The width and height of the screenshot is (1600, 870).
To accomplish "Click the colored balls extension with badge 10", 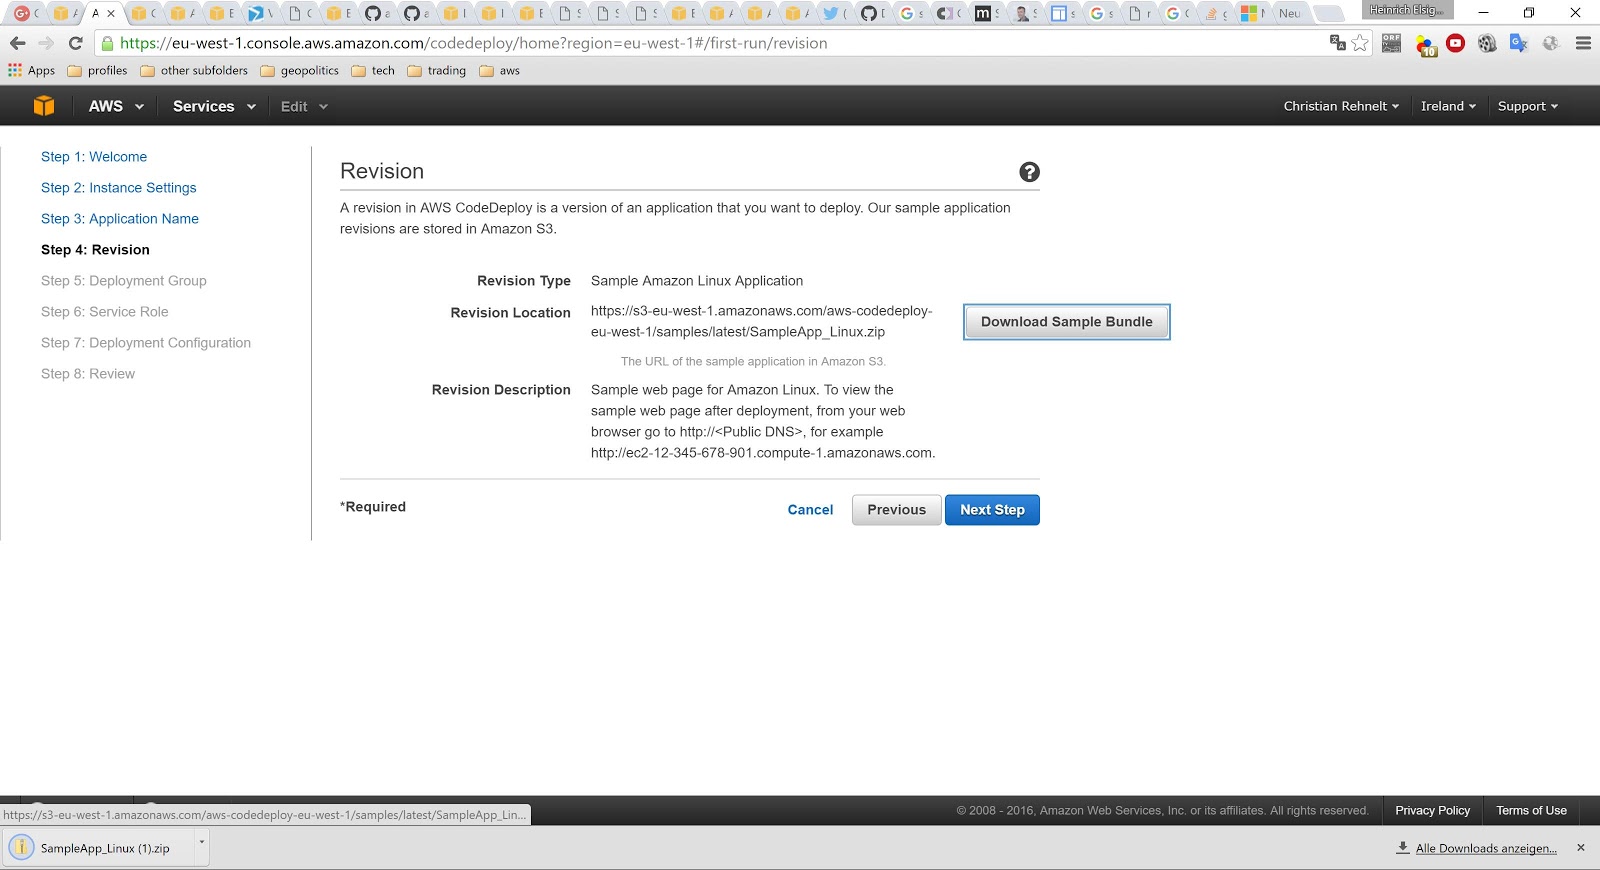I will 1426,44.
